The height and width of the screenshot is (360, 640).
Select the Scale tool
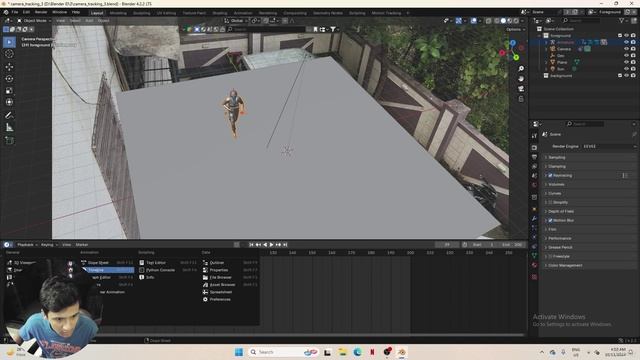click(x=9, y=91)
